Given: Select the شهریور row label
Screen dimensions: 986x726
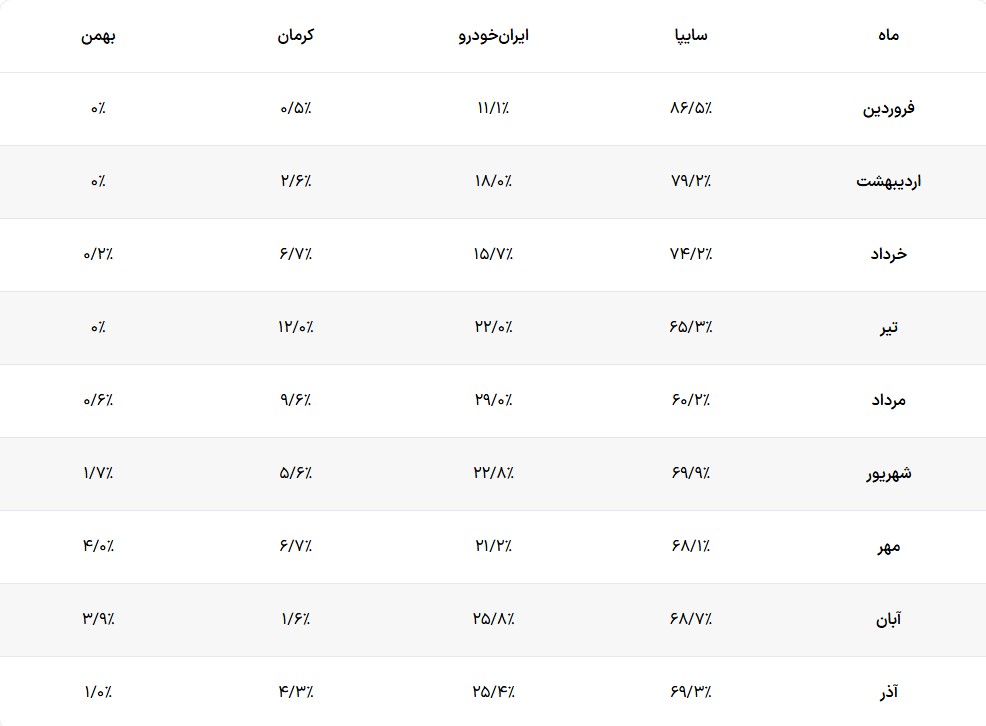Looking at the screenshot, I should pyautogui.click(x=888, y=474).
